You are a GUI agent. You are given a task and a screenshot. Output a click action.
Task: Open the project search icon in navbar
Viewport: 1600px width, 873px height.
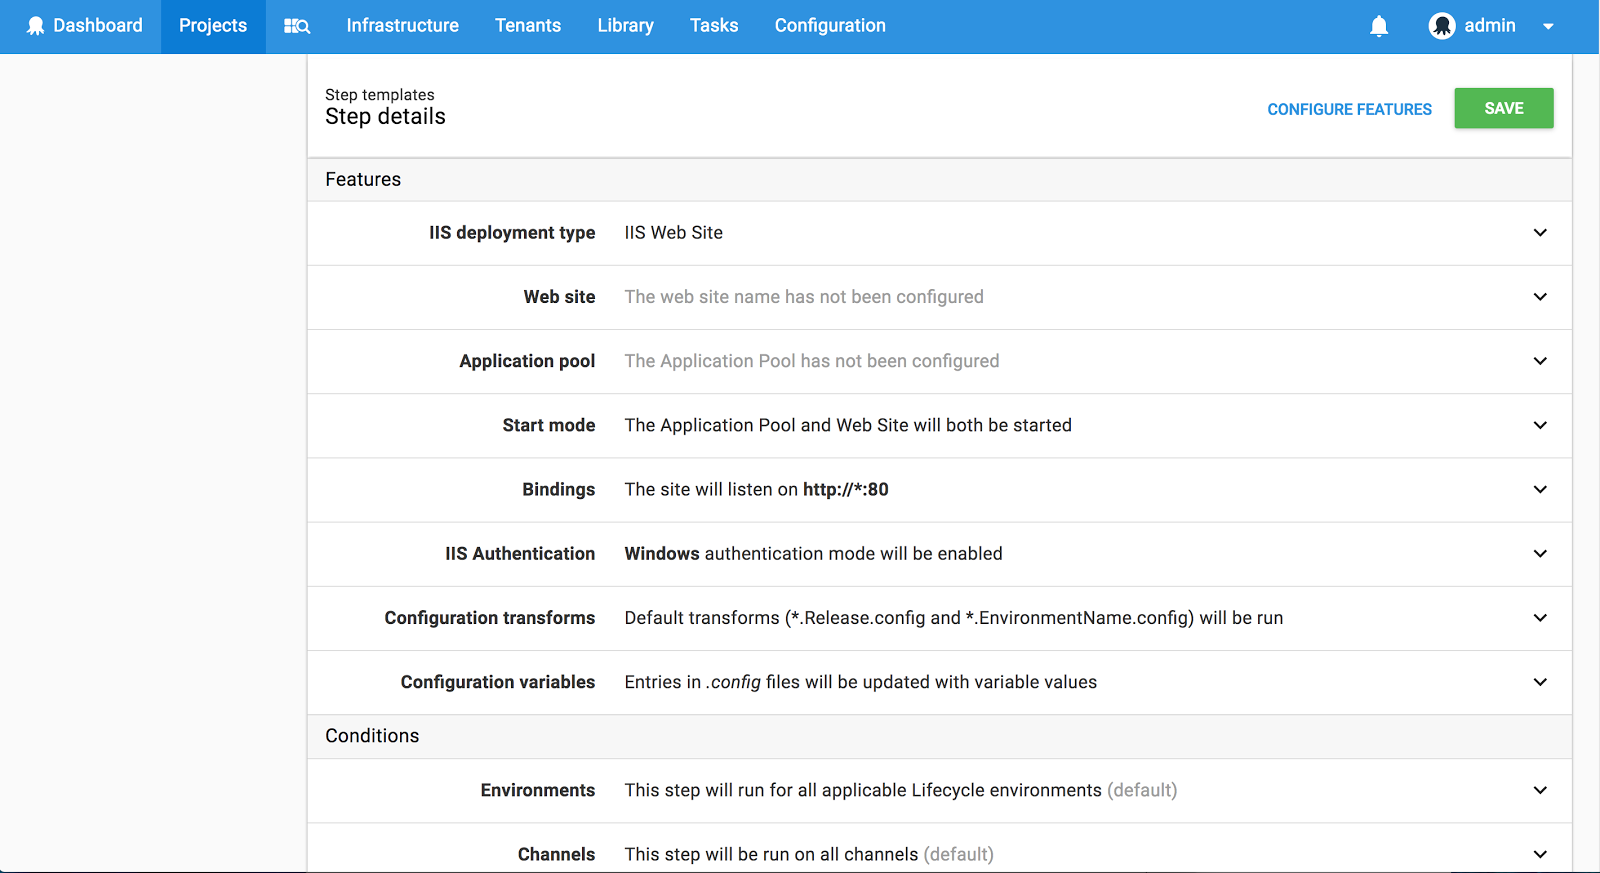(297, 26)
